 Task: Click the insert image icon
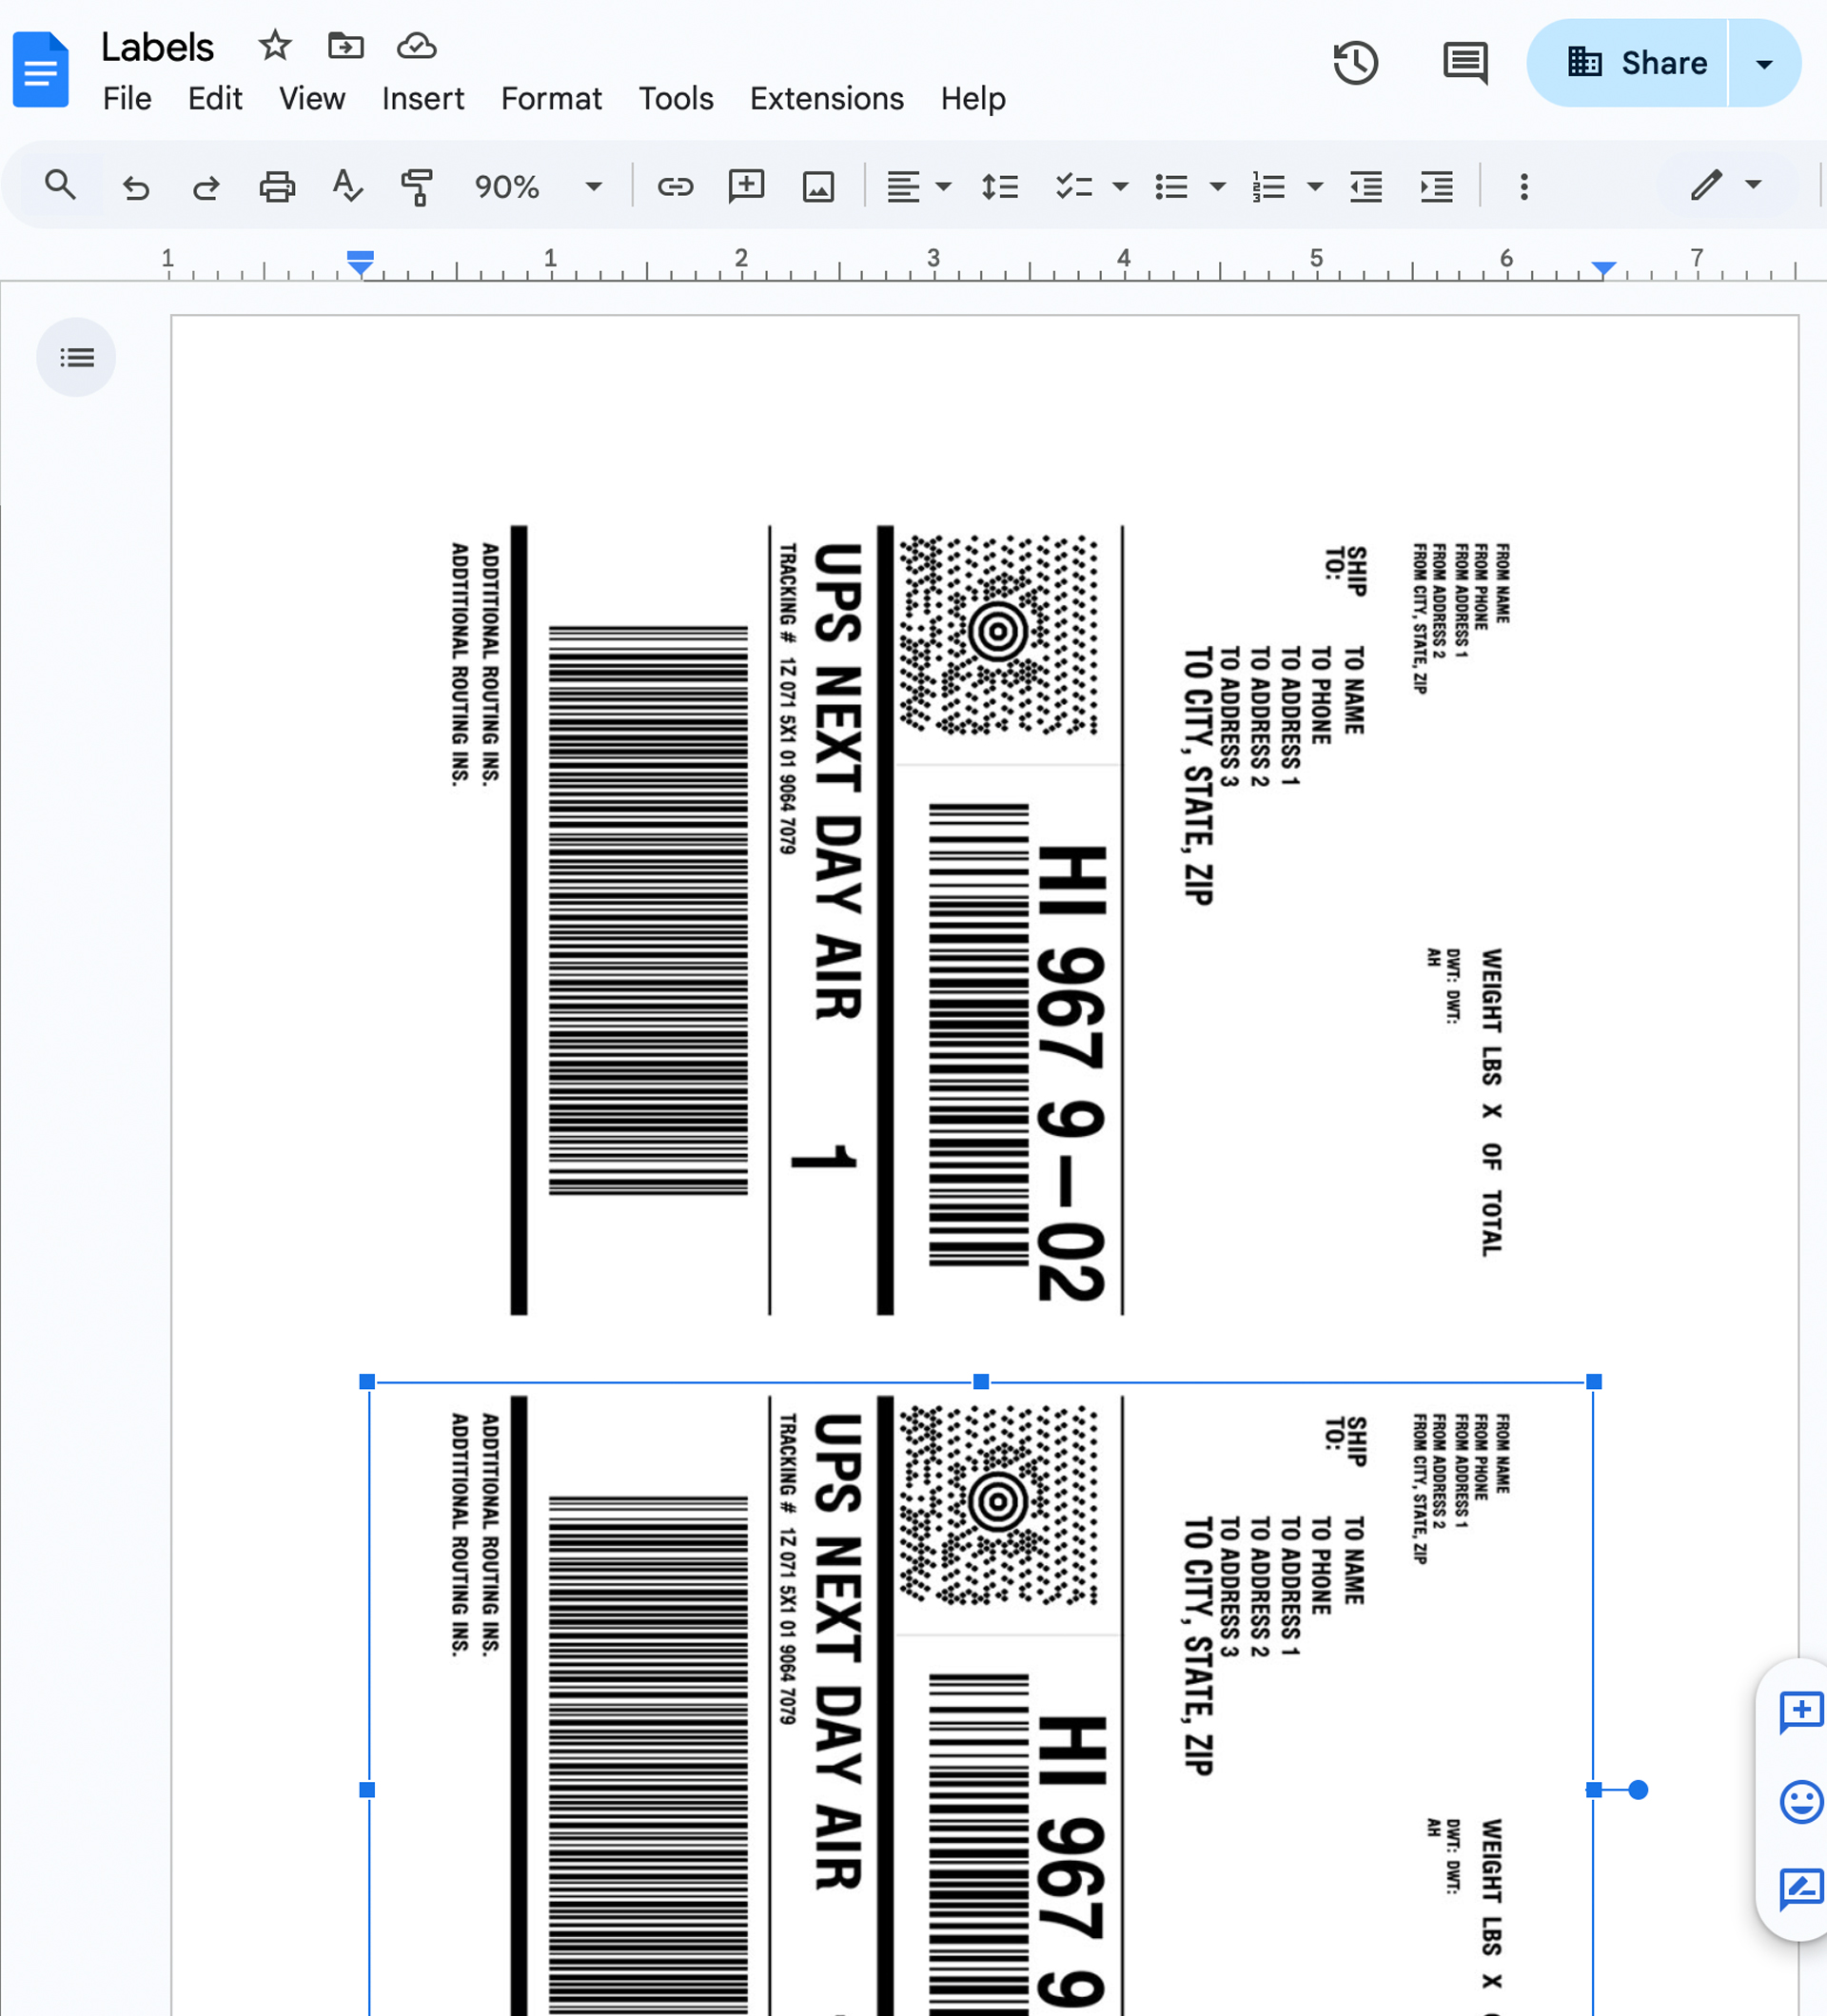[x=818, y=187]
